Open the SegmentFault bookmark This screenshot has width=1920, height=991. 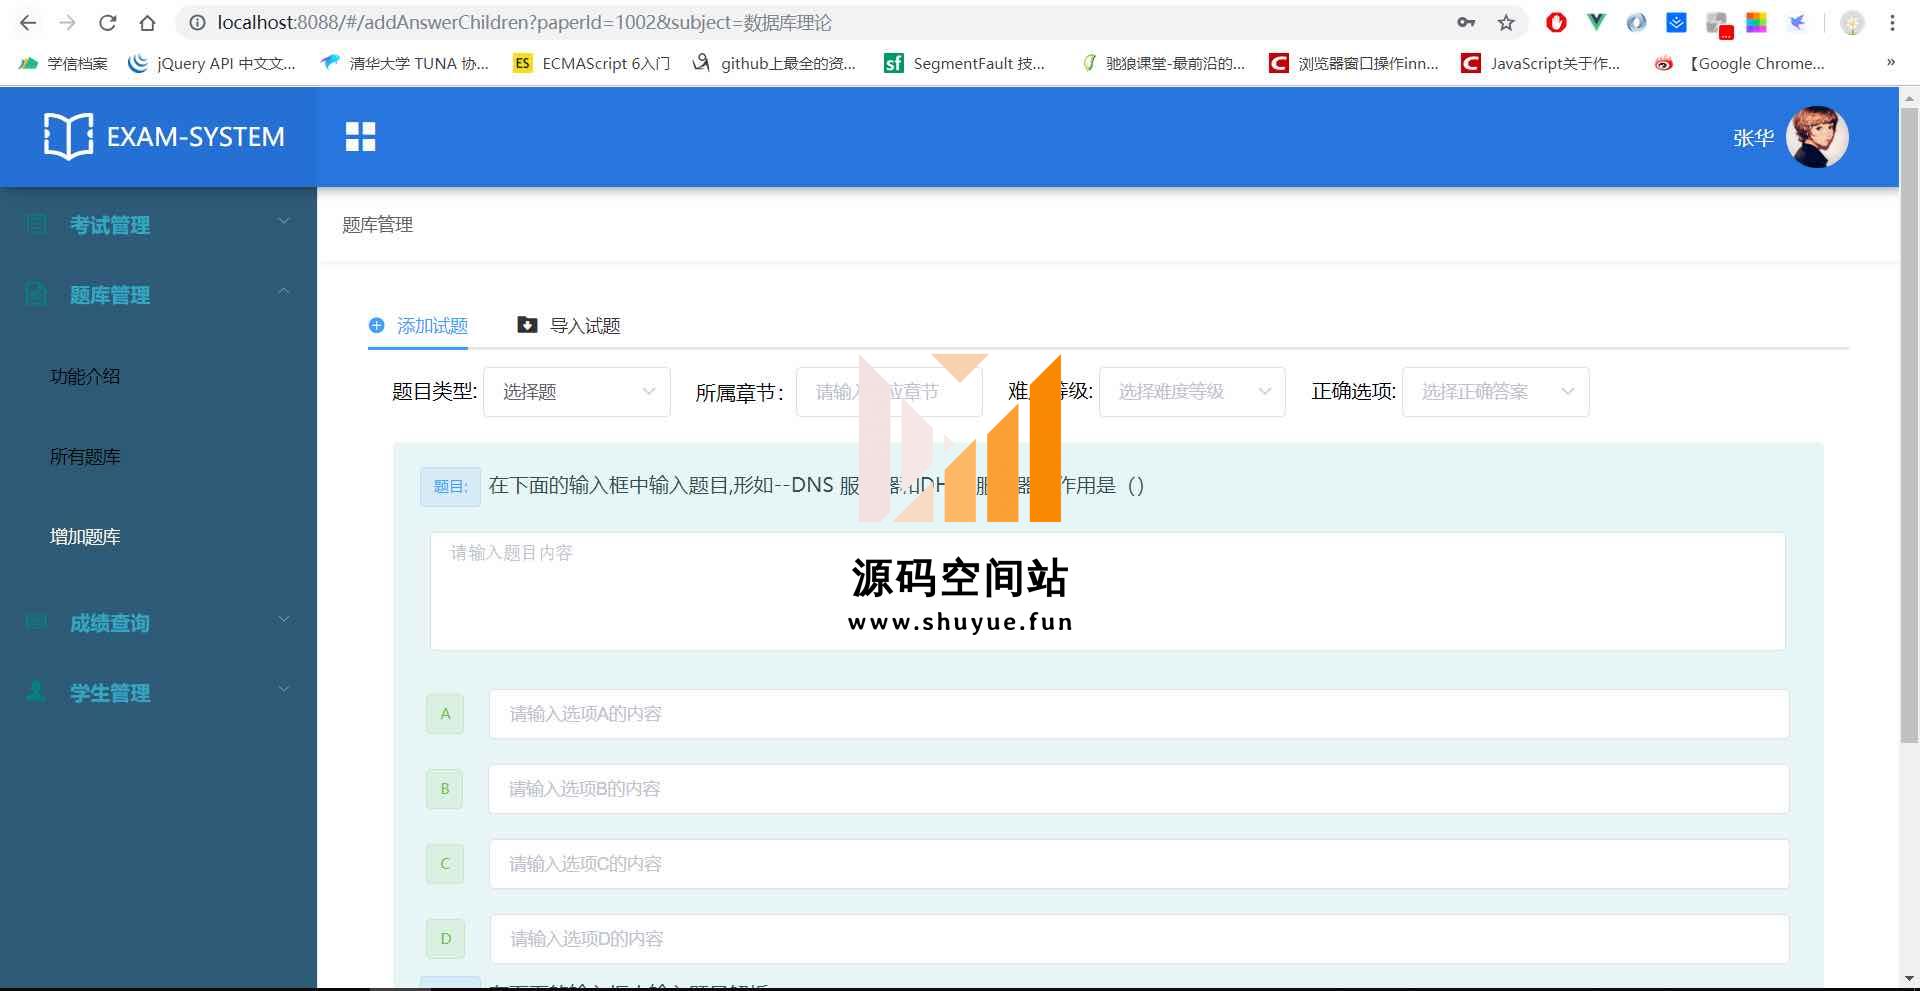pos(965,63)
